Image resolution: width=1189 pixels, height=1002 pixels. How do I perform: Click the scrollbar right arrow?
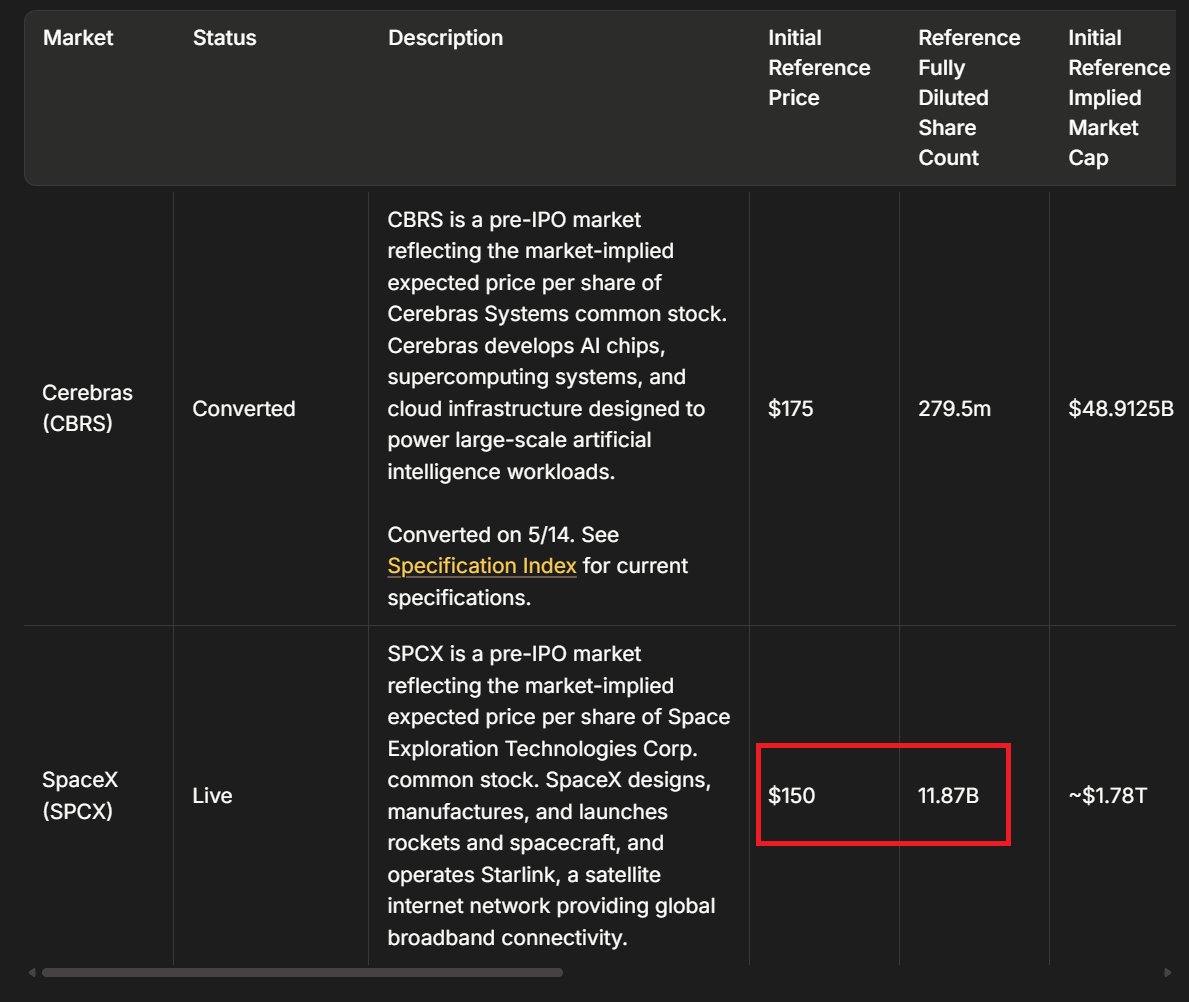point(1168,972)
